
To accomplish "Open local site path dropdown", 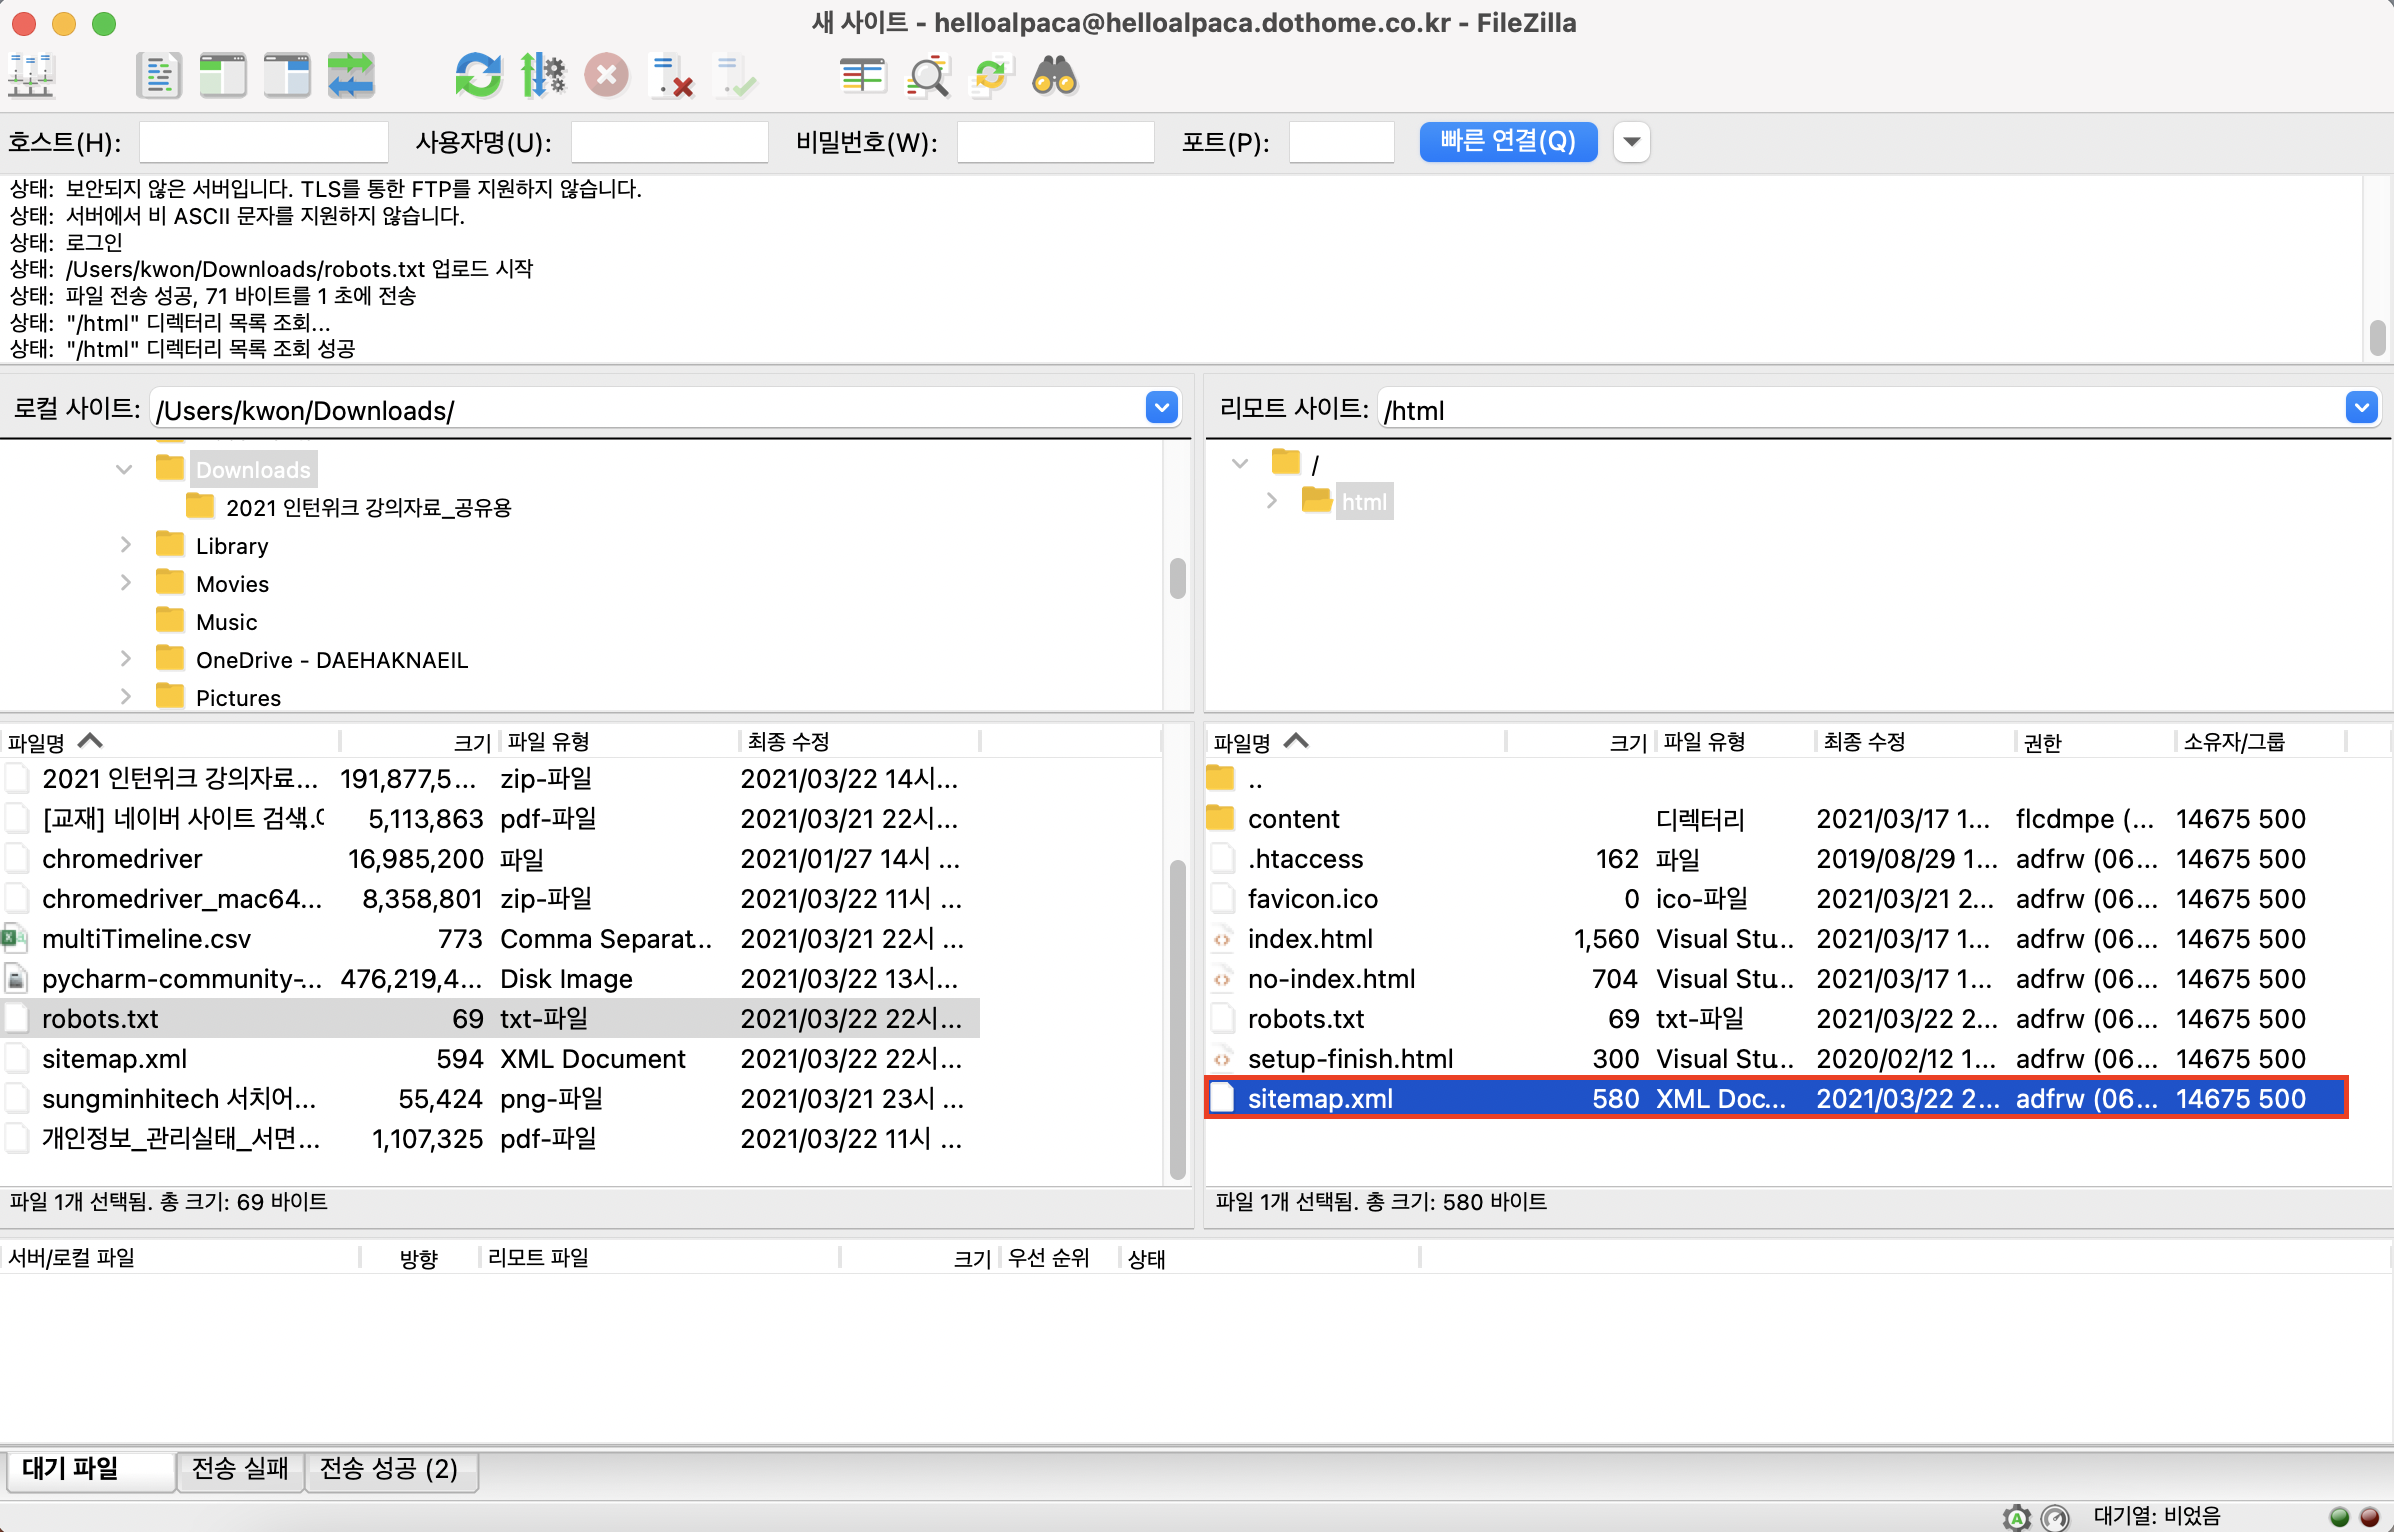I will pyautogui.click(x=1161, y=408).
